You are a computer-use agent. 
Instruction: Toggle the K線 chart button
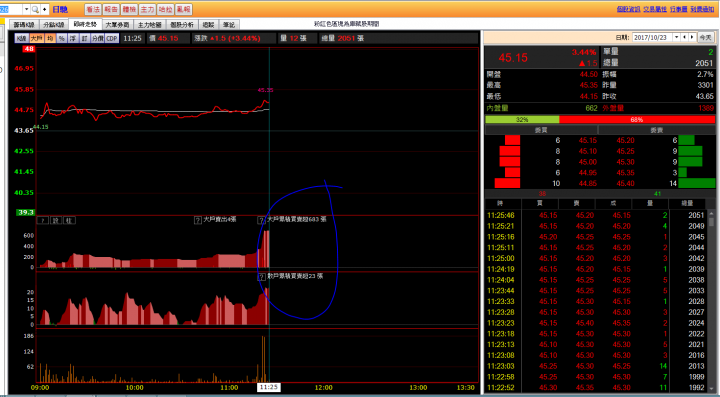22,38
